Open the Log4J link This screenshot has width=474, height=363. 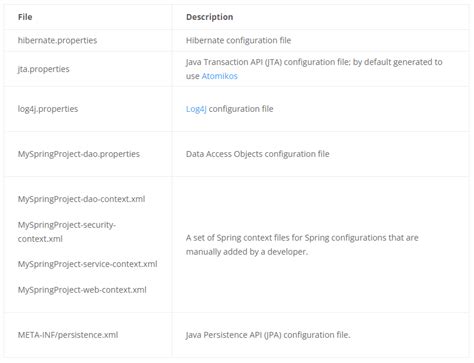coord(196,109)
